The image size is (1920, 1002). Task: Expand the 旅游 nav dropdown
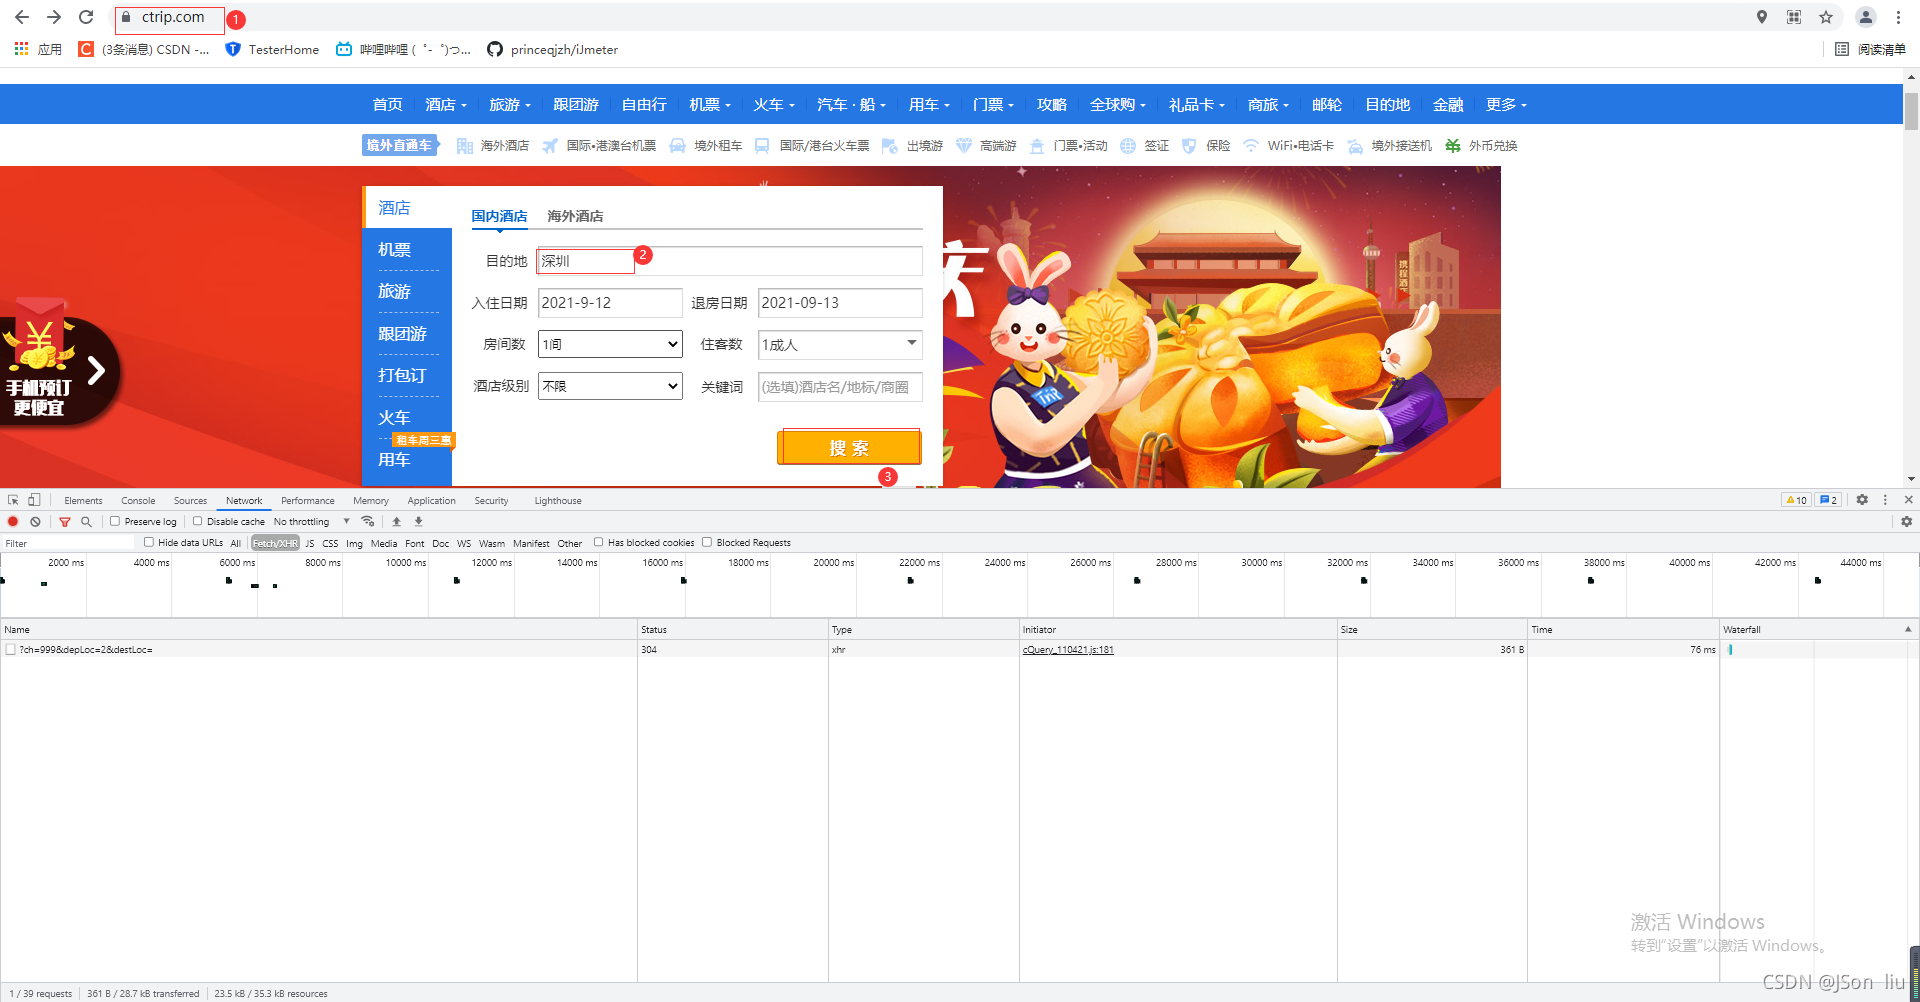point(510,105)
